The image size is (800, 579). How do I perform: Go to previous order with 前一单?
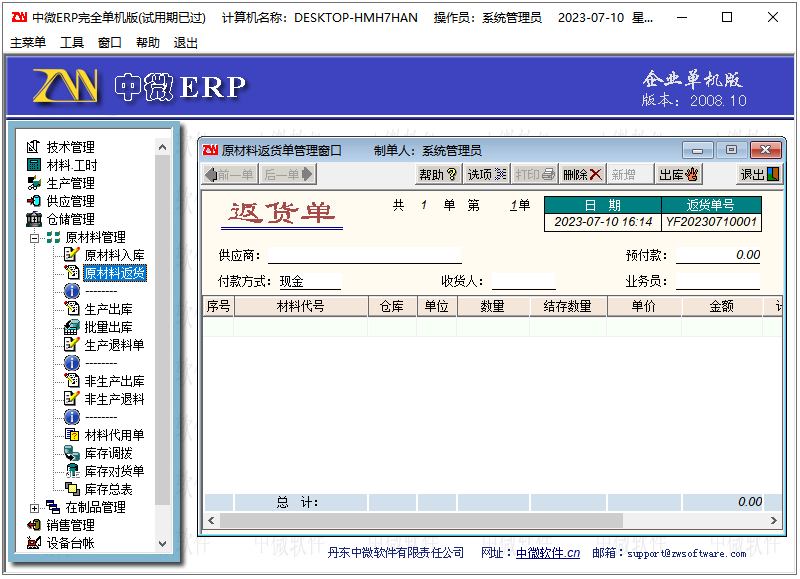[230, 175]
